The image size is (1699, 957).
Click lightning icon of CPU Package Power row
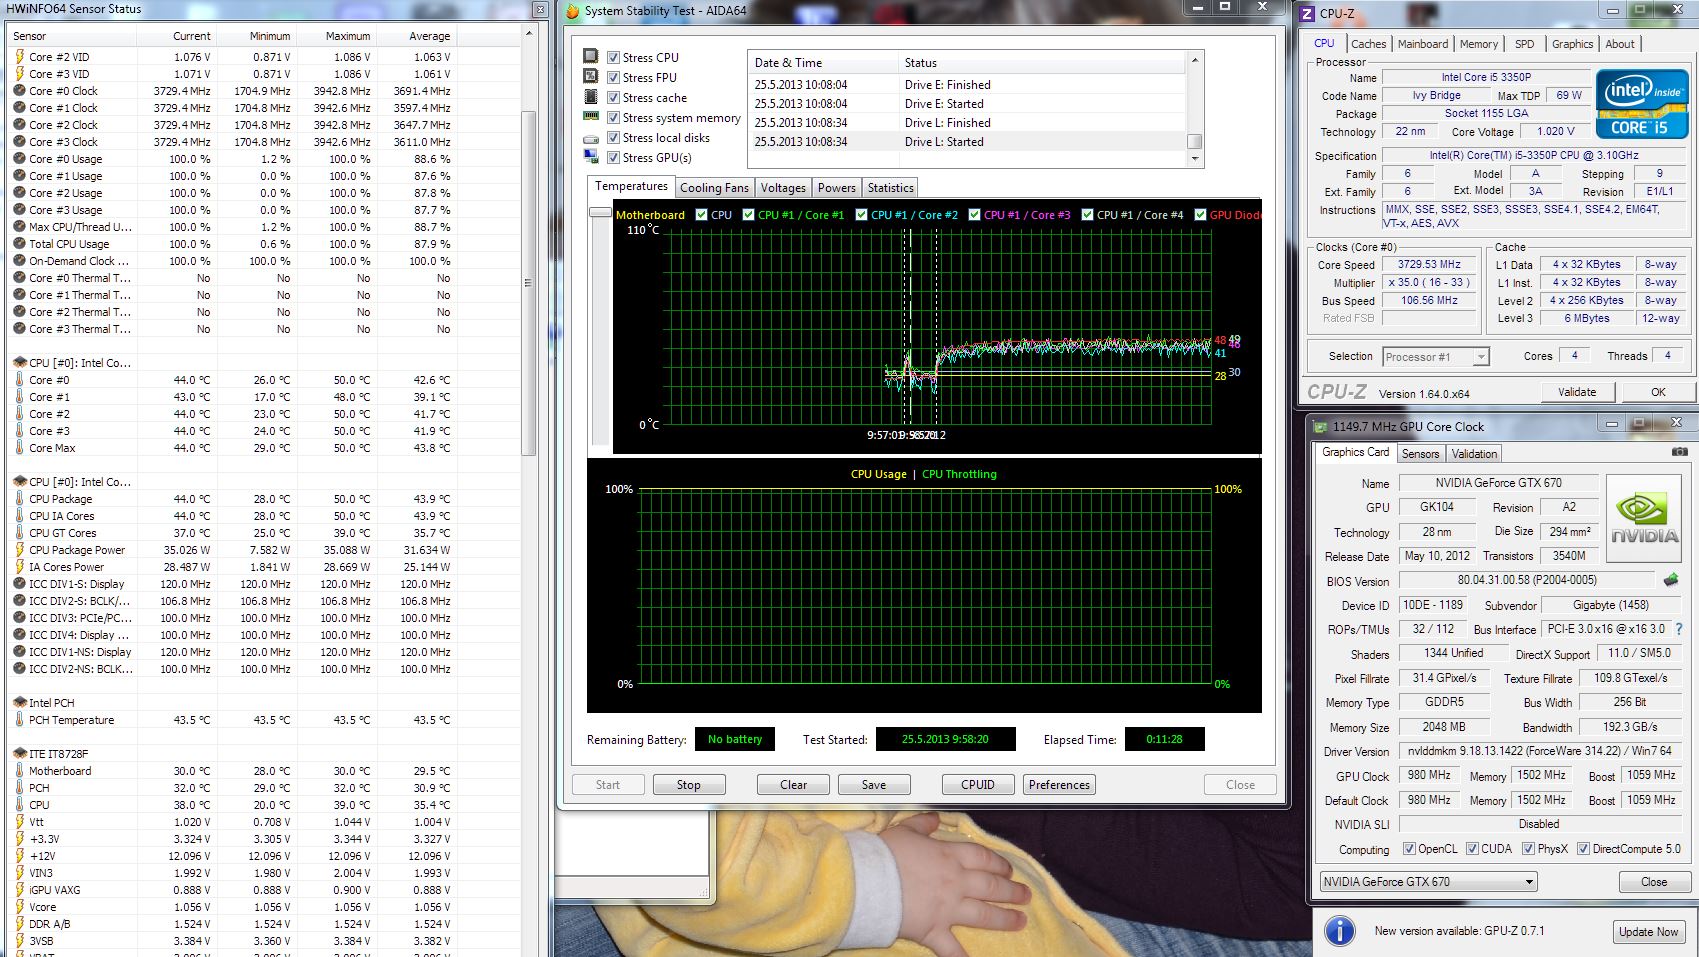[19, 550]
